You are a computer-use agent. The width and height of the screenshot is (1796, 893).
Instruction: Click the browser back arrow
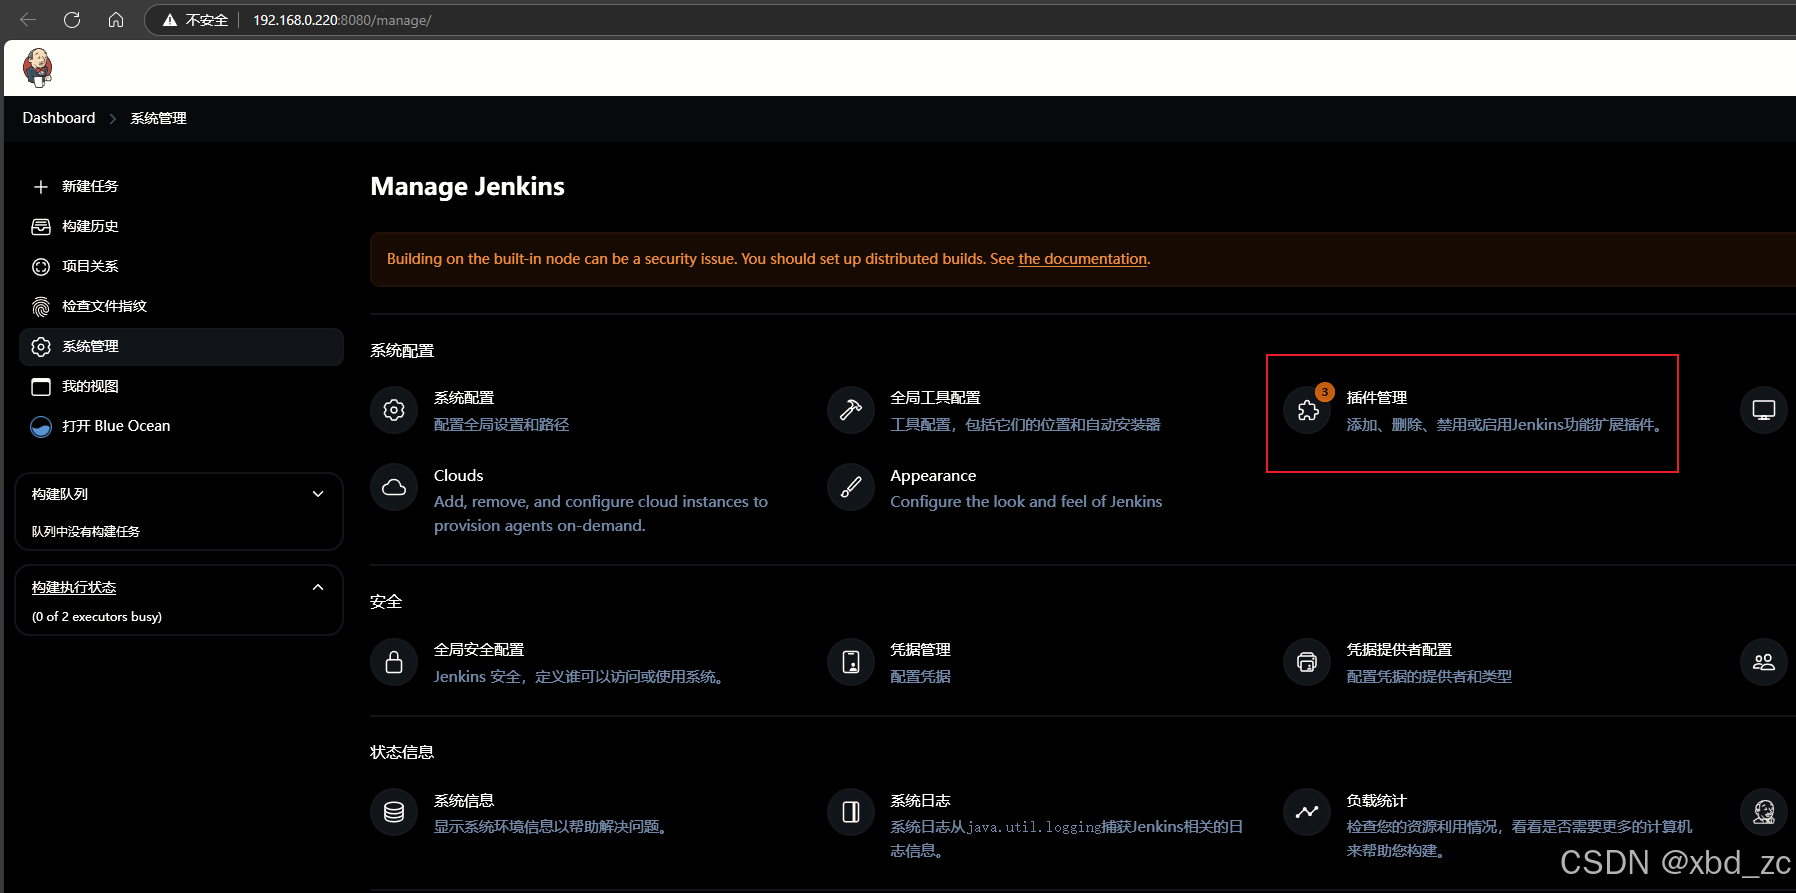[x=28, y=20]
